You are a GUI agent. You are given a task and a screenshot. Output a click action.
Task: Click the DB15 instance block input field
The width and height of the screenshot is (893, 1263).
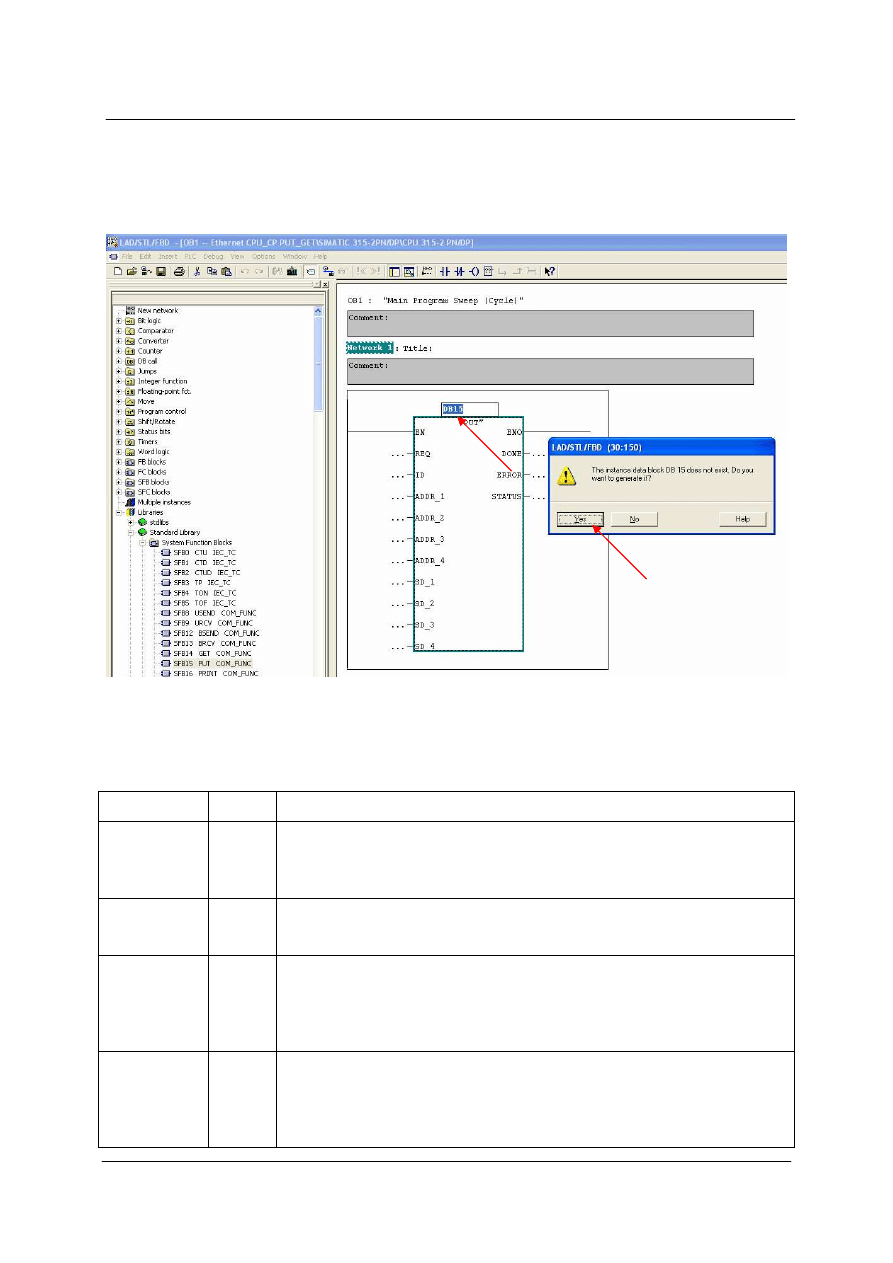[469, 409]
